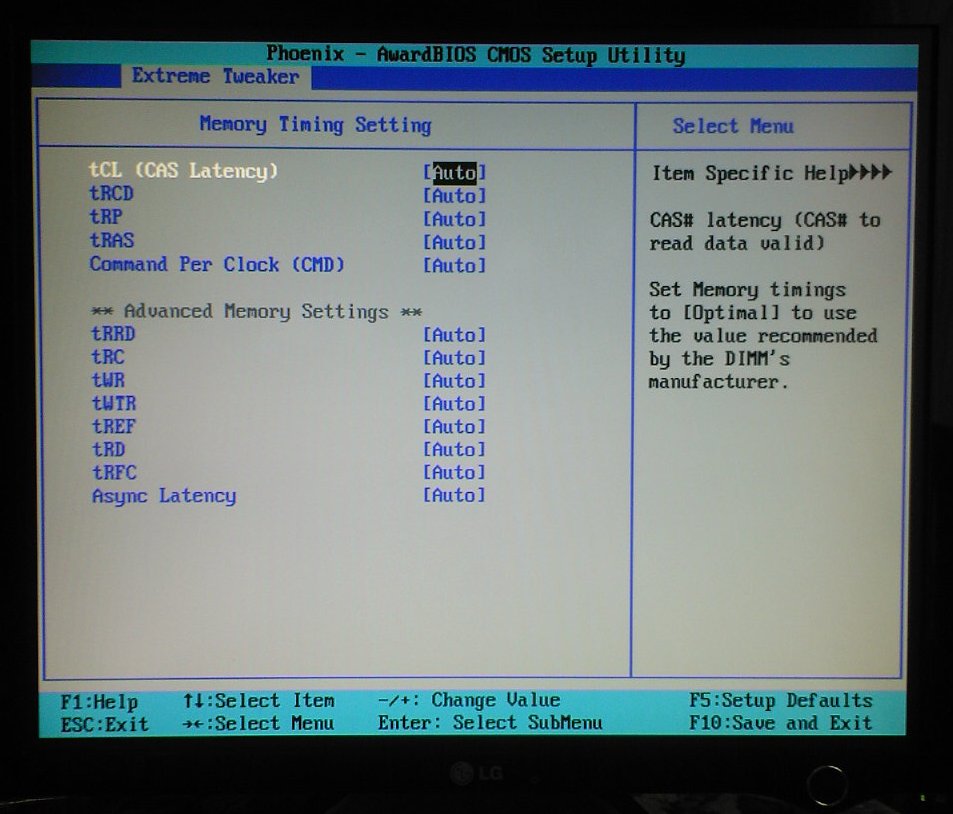Click the tWTR setting label
Viewport: 953px width, 814px height.
114,403
